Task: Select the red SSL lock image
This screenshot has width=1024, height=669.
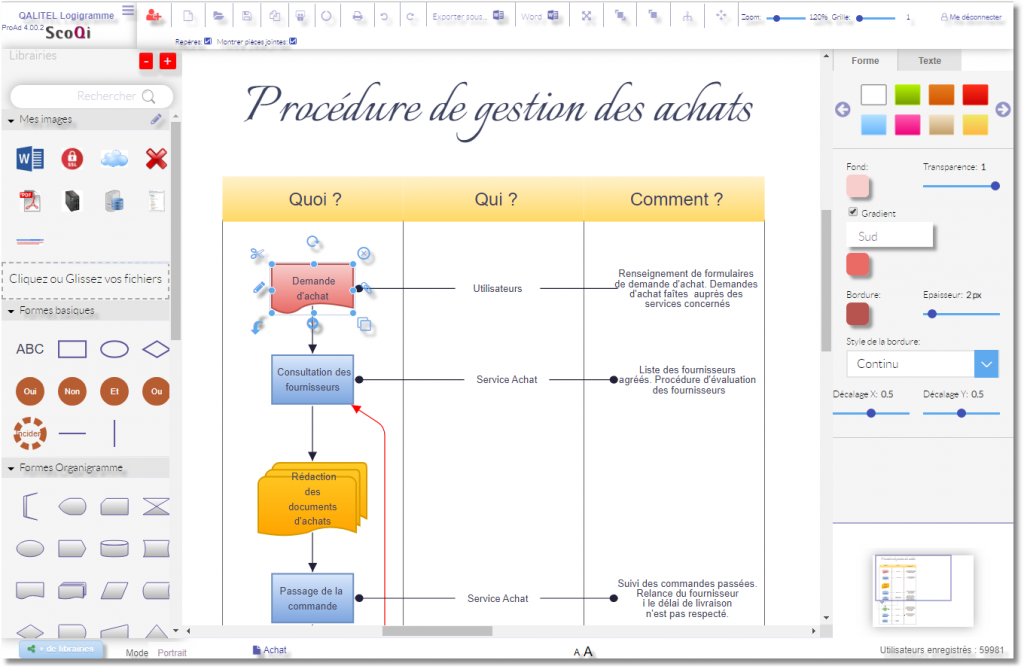Action: (72, 159)
